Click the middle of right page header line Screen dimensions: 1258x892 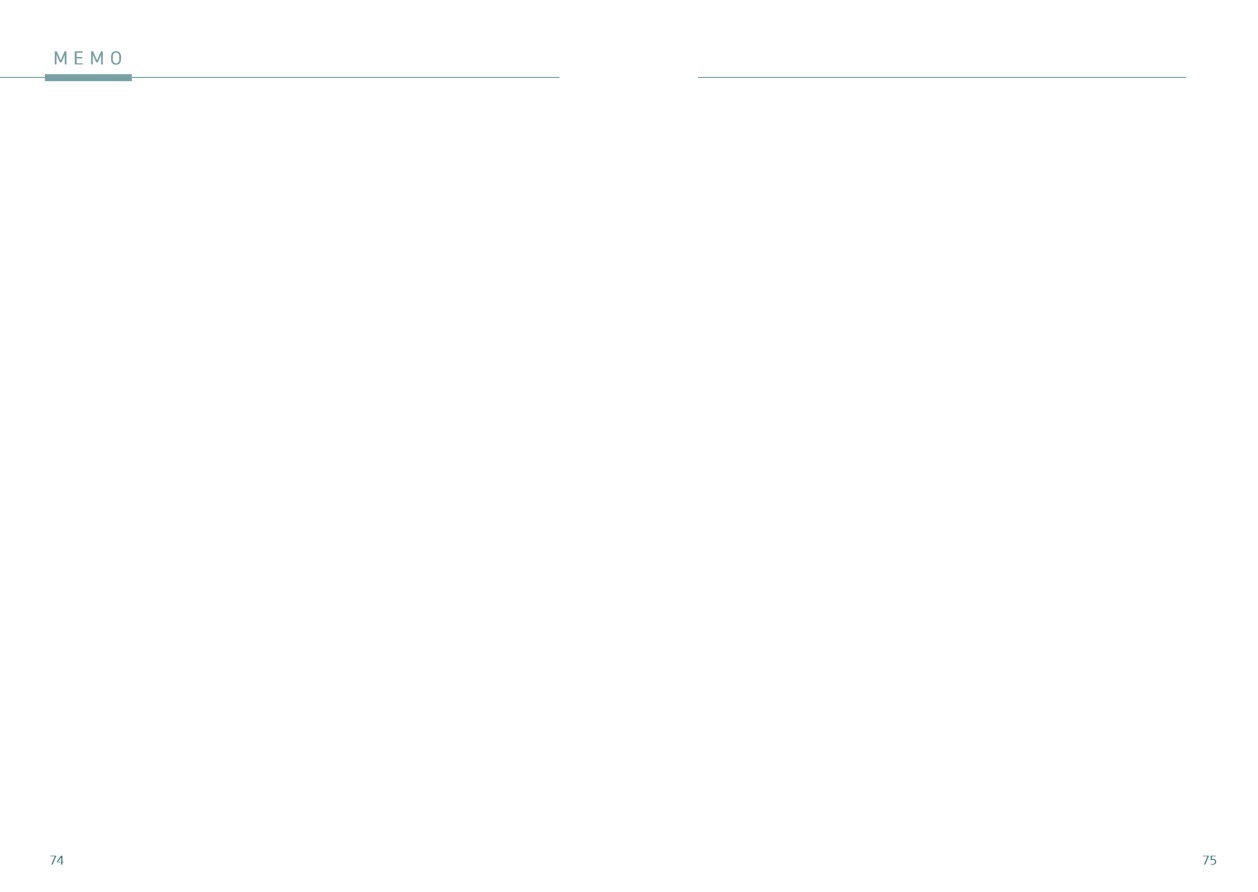(x=942, y=77)
